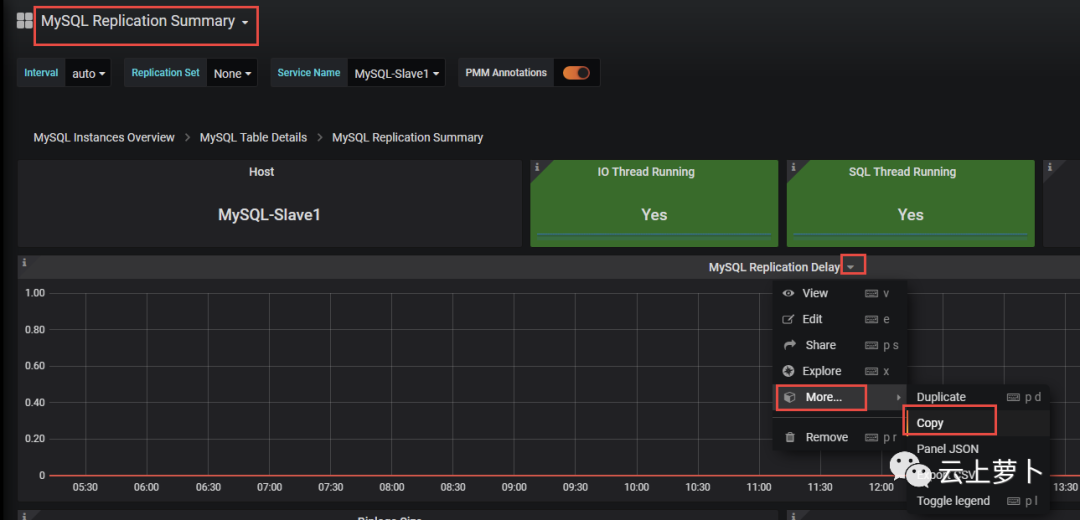1080x520 pixels.
Task: Click the MySQL Replication Delay panel title text
Action: point(774,267)
